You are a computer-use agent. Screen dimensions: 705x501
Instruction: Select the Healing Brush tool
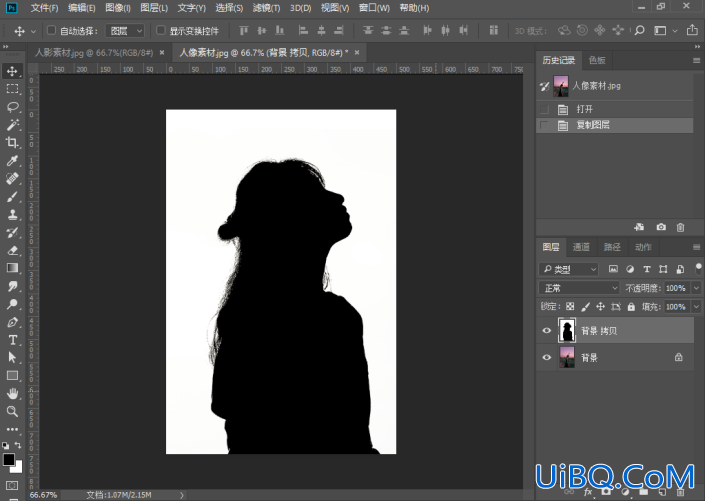(12, 179)
